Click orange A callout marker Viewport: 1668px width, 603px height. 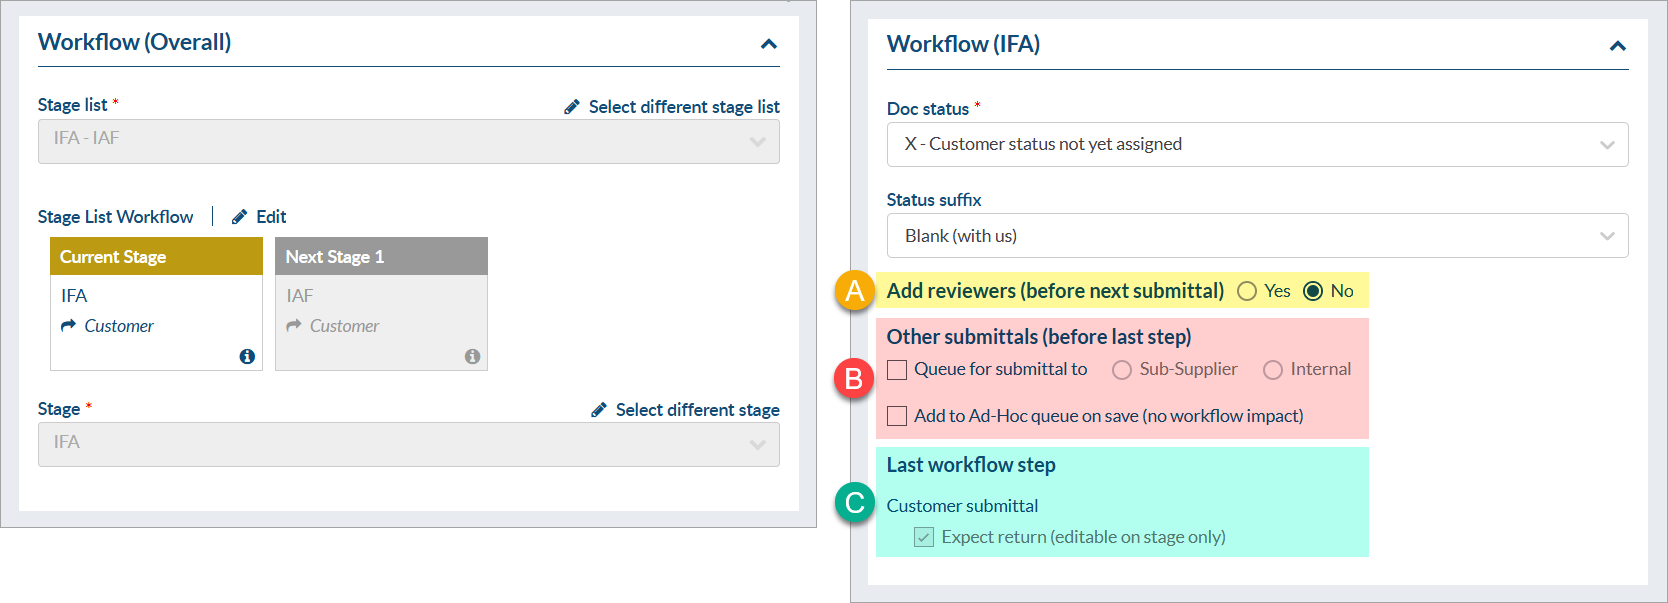[x=854, y=291]
